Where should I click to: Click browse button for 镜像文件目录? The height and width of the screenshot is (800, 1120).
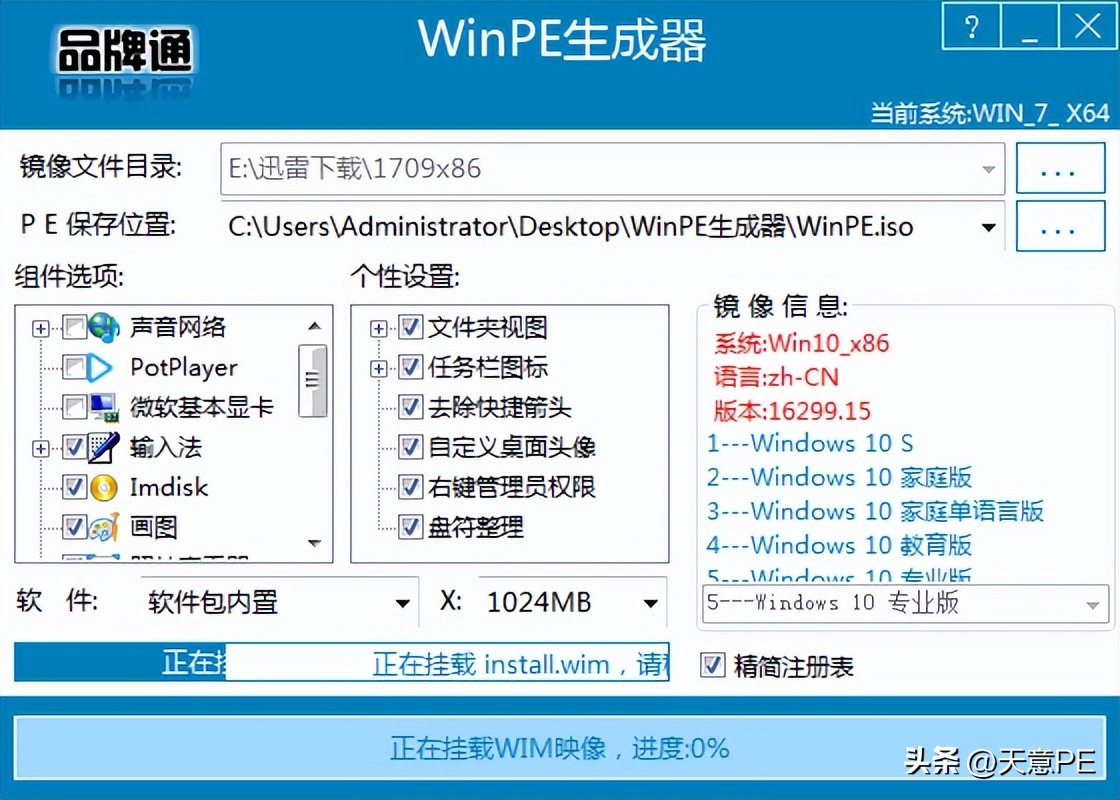click(1059, 167)
